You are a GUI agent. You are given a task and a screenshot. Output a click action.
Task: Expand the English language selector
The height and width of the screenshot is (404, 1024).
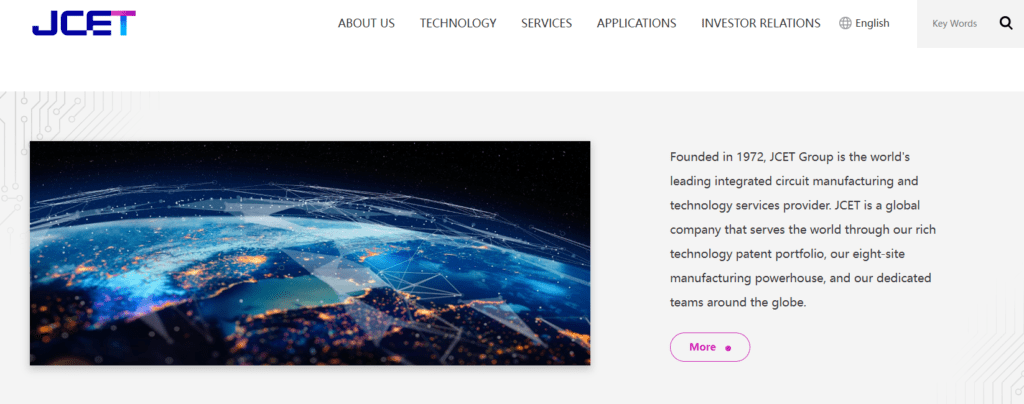872,23
